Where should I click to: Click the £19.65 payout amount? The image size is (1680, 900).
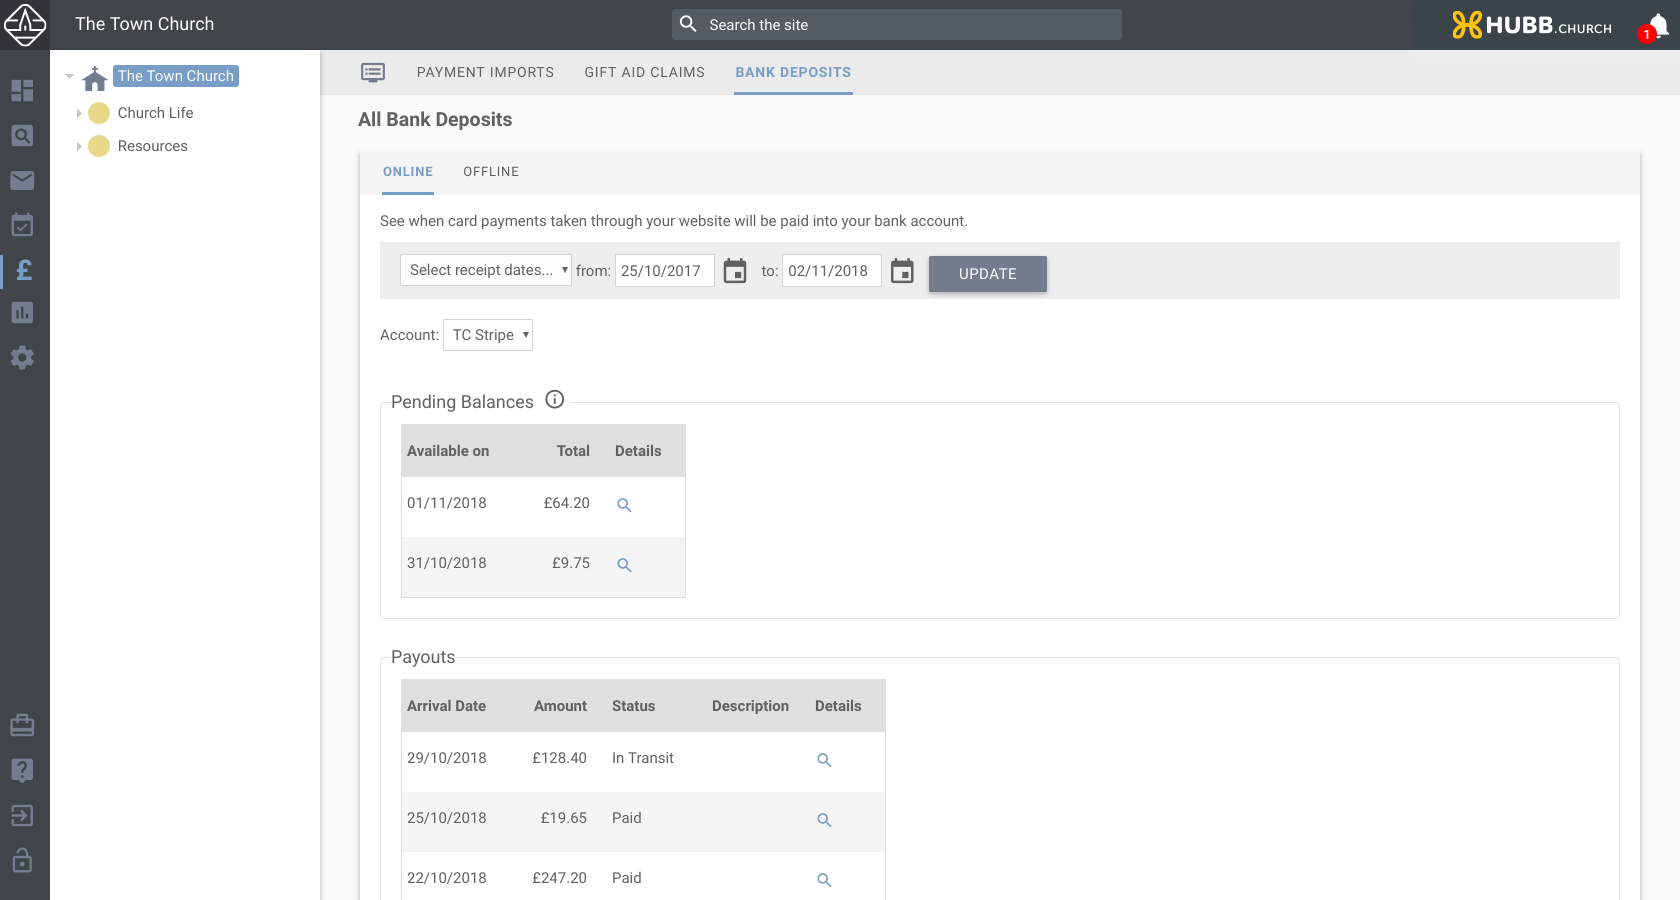pos(563,818)
